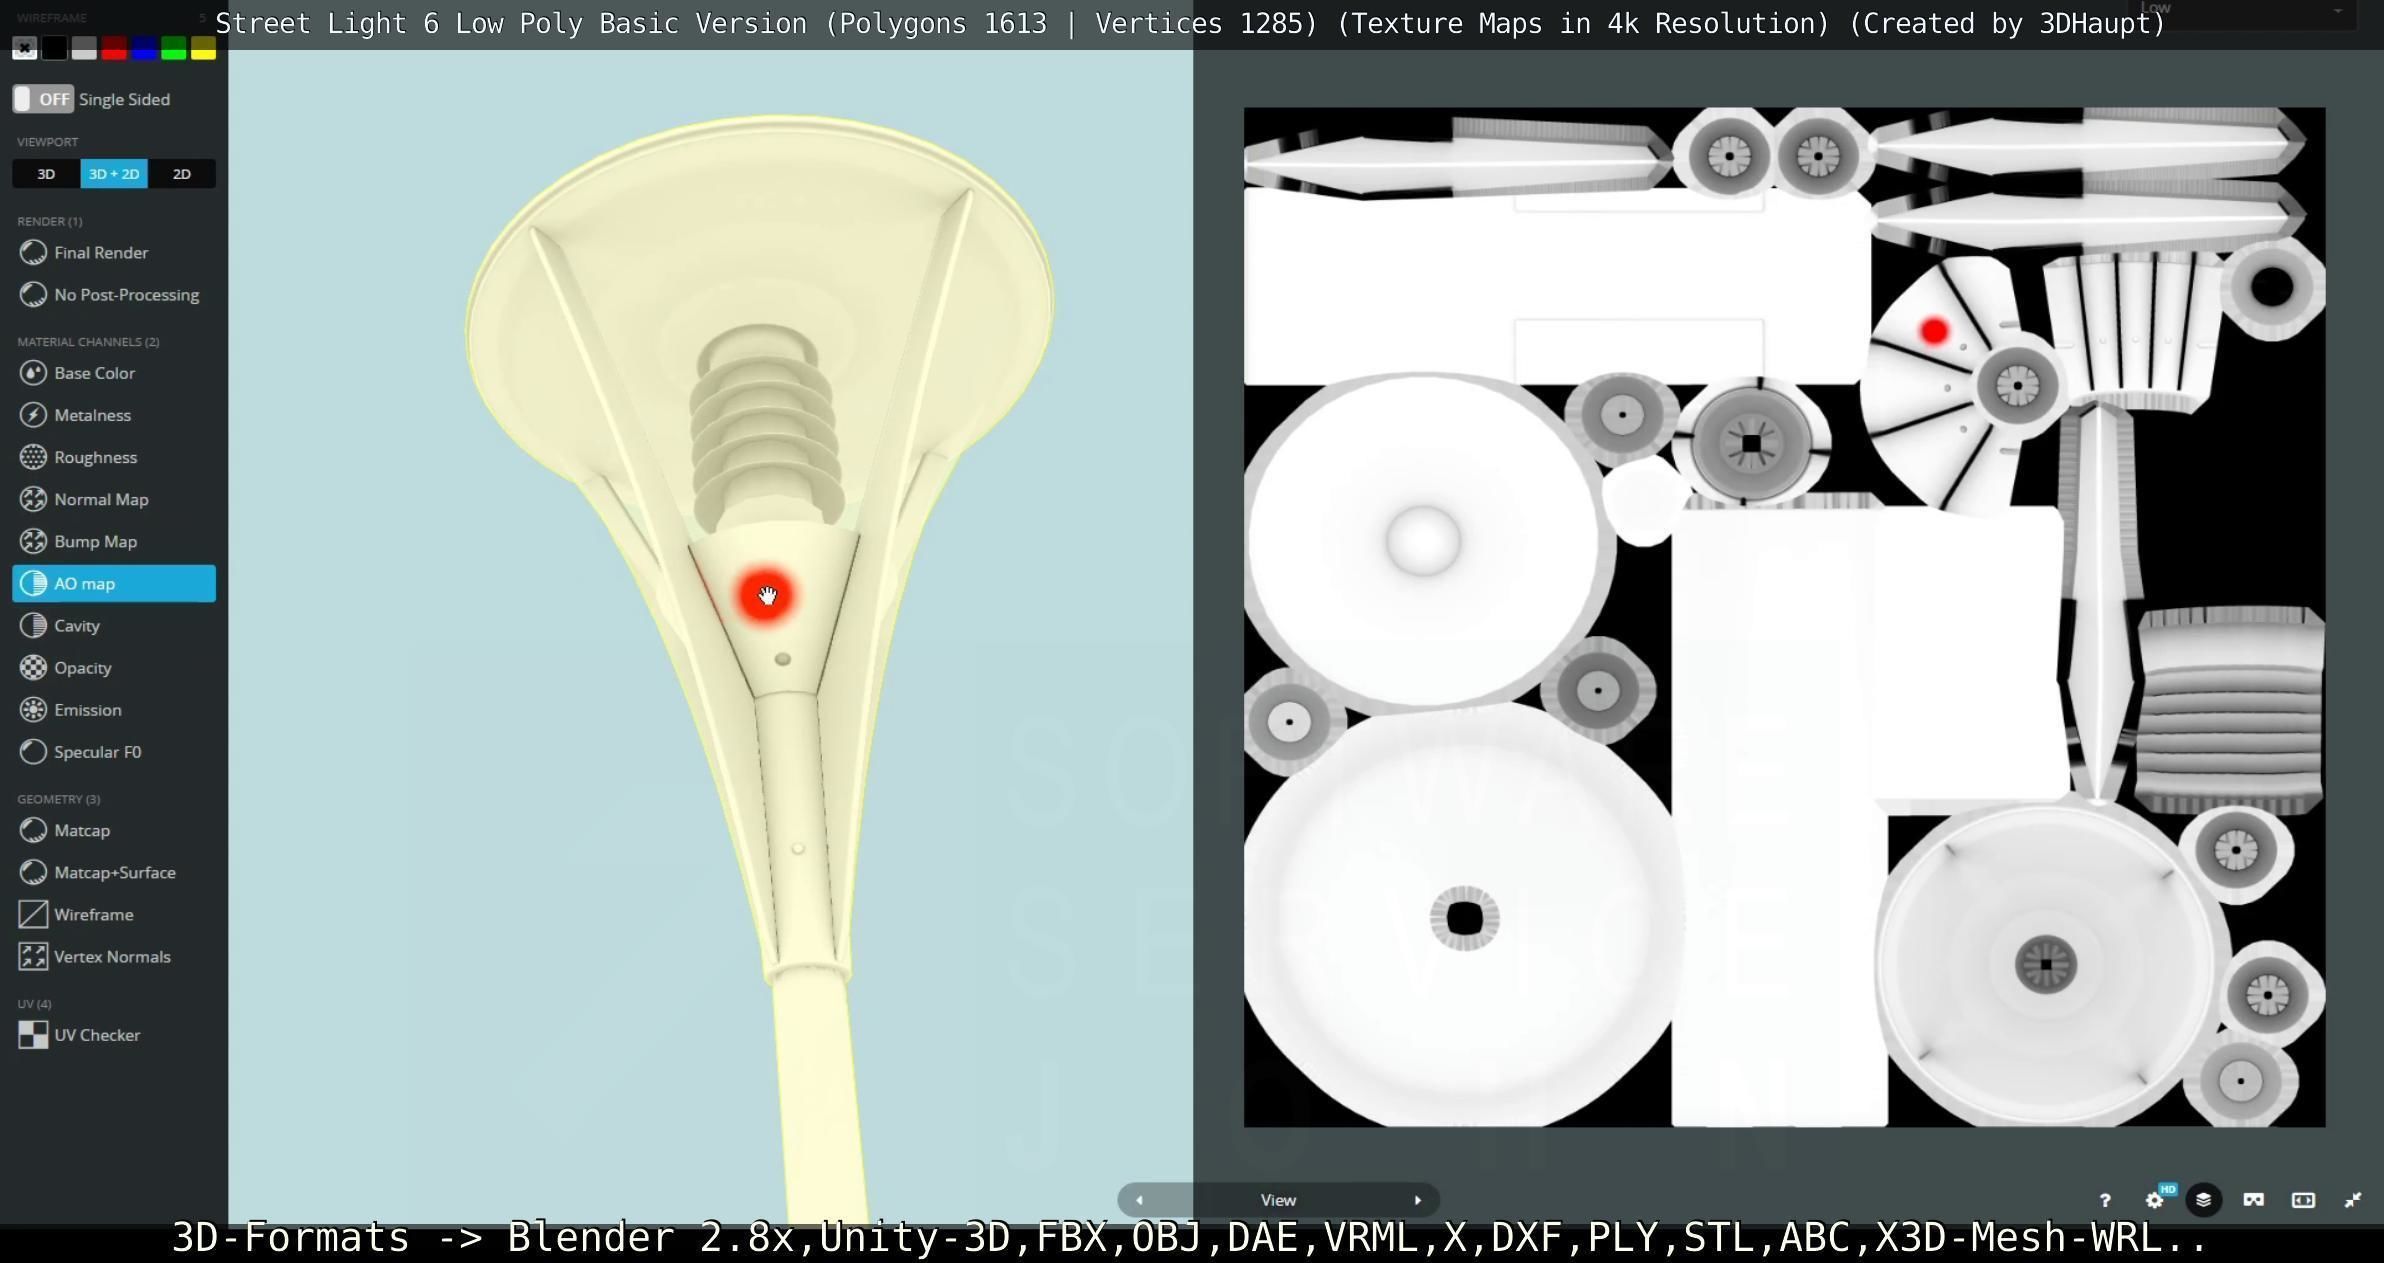
Task: Click the theater mode icon
Action: pos(2303,1200)
